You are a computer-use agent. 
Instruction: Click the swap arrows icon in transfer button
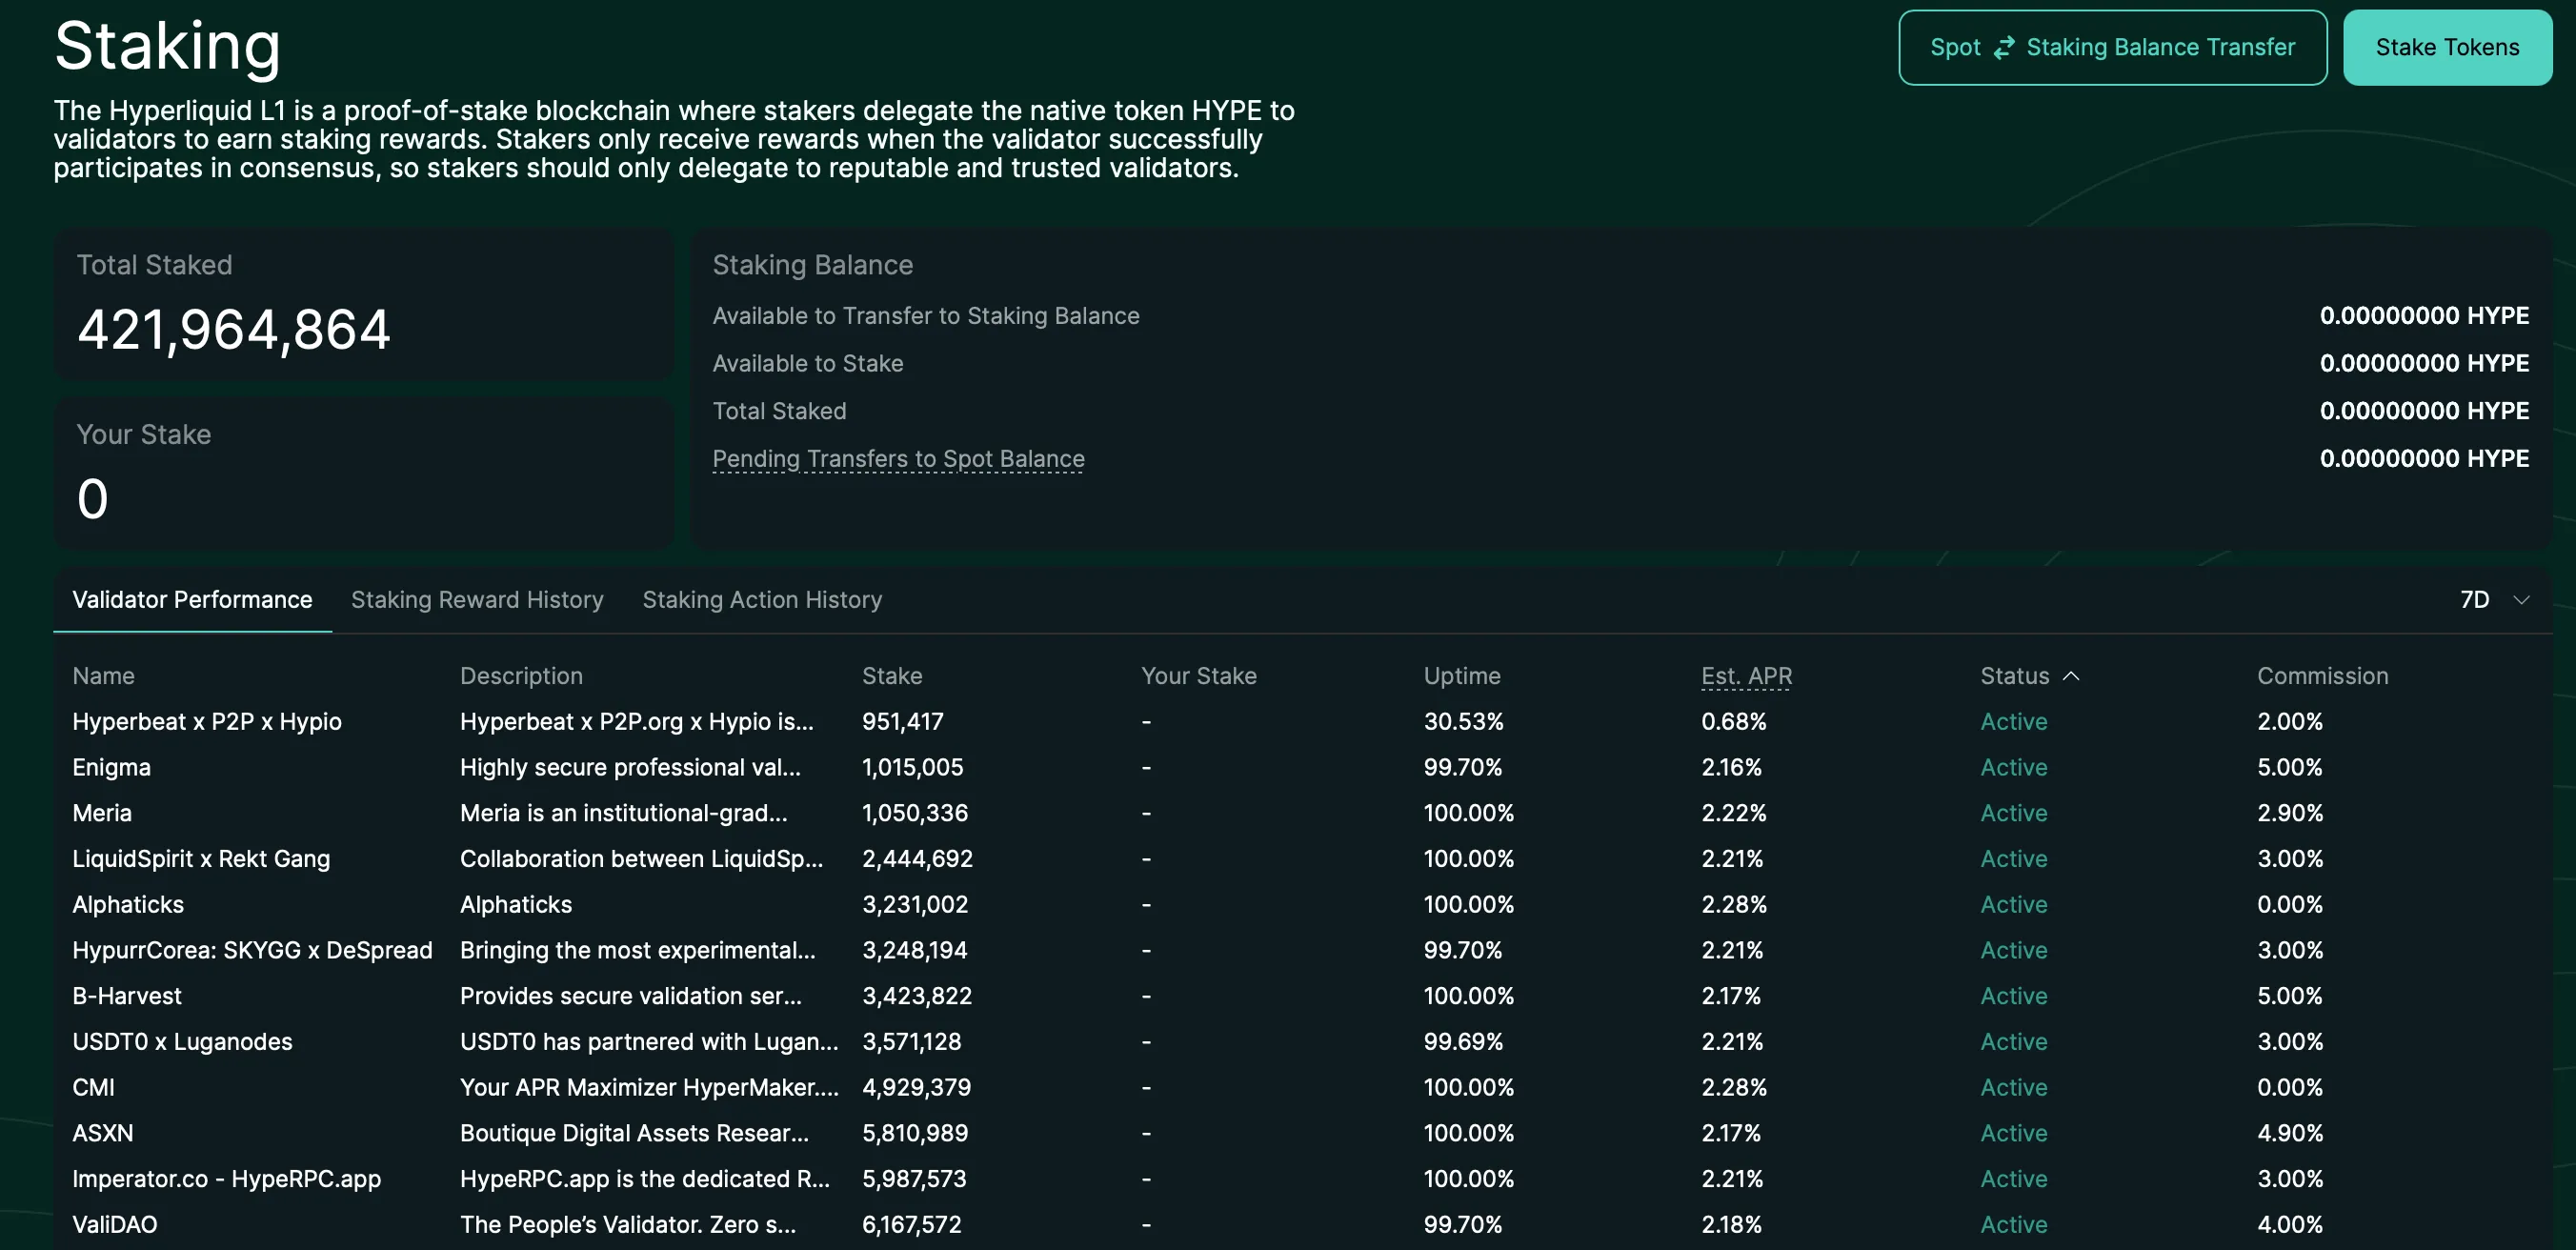pyautogui.click(x=2003, y=47)
